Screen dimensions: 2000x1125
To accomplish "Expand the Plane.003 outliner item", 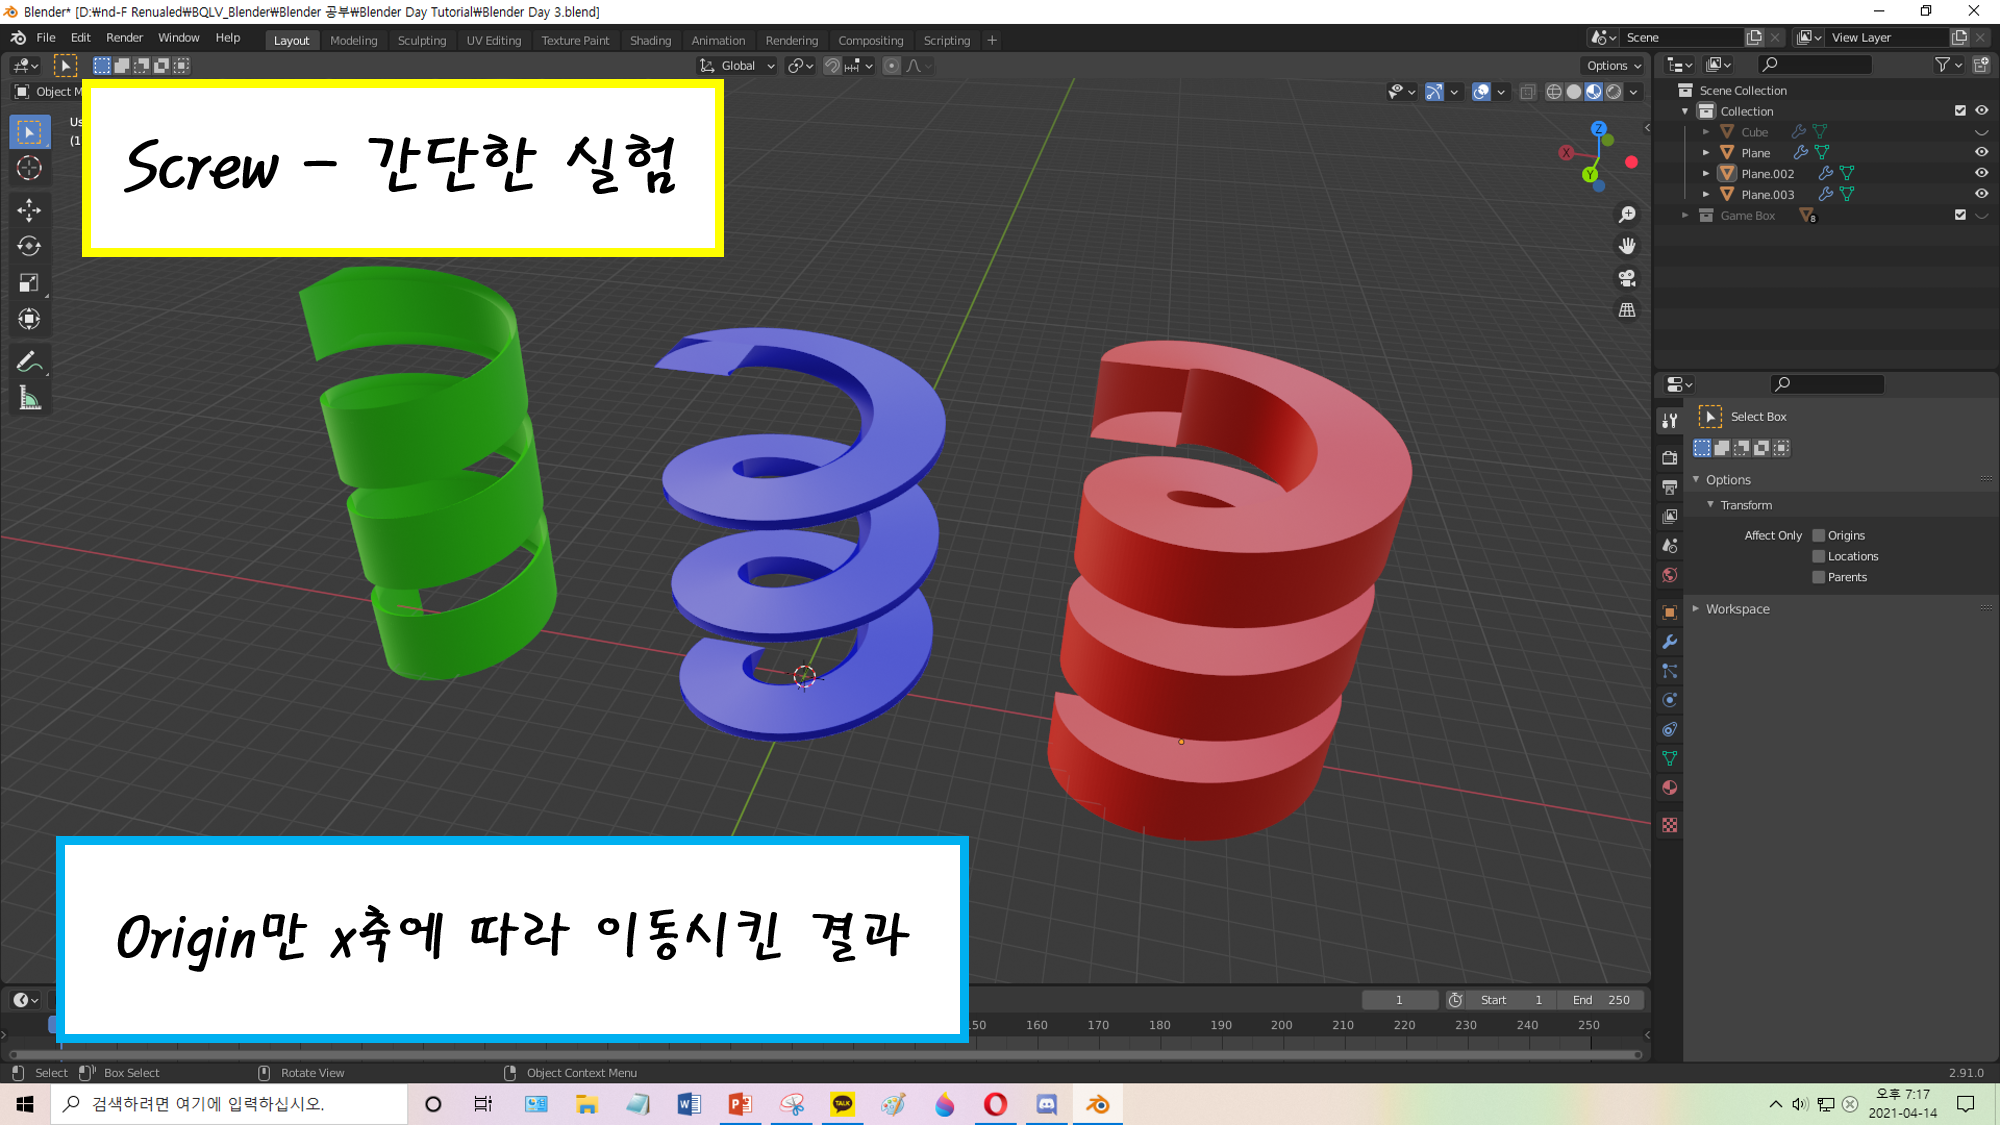I will pos(1706,194).
